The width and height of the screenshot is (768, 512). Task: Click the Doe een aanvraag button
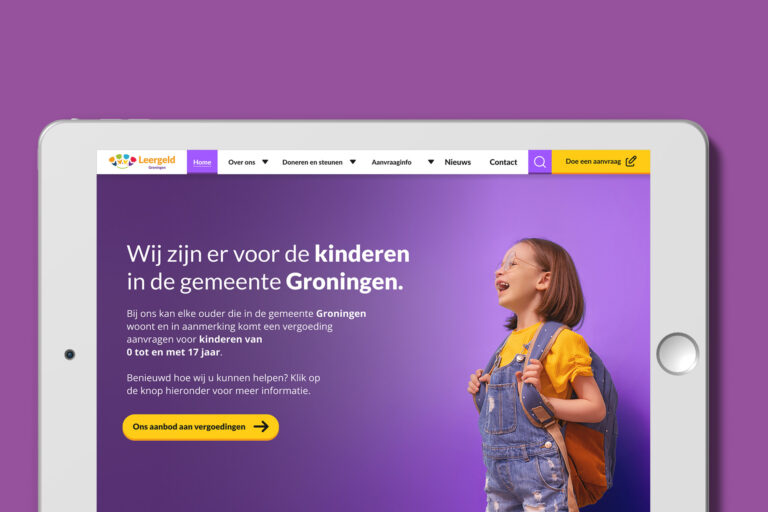click(x=601, y=162)
